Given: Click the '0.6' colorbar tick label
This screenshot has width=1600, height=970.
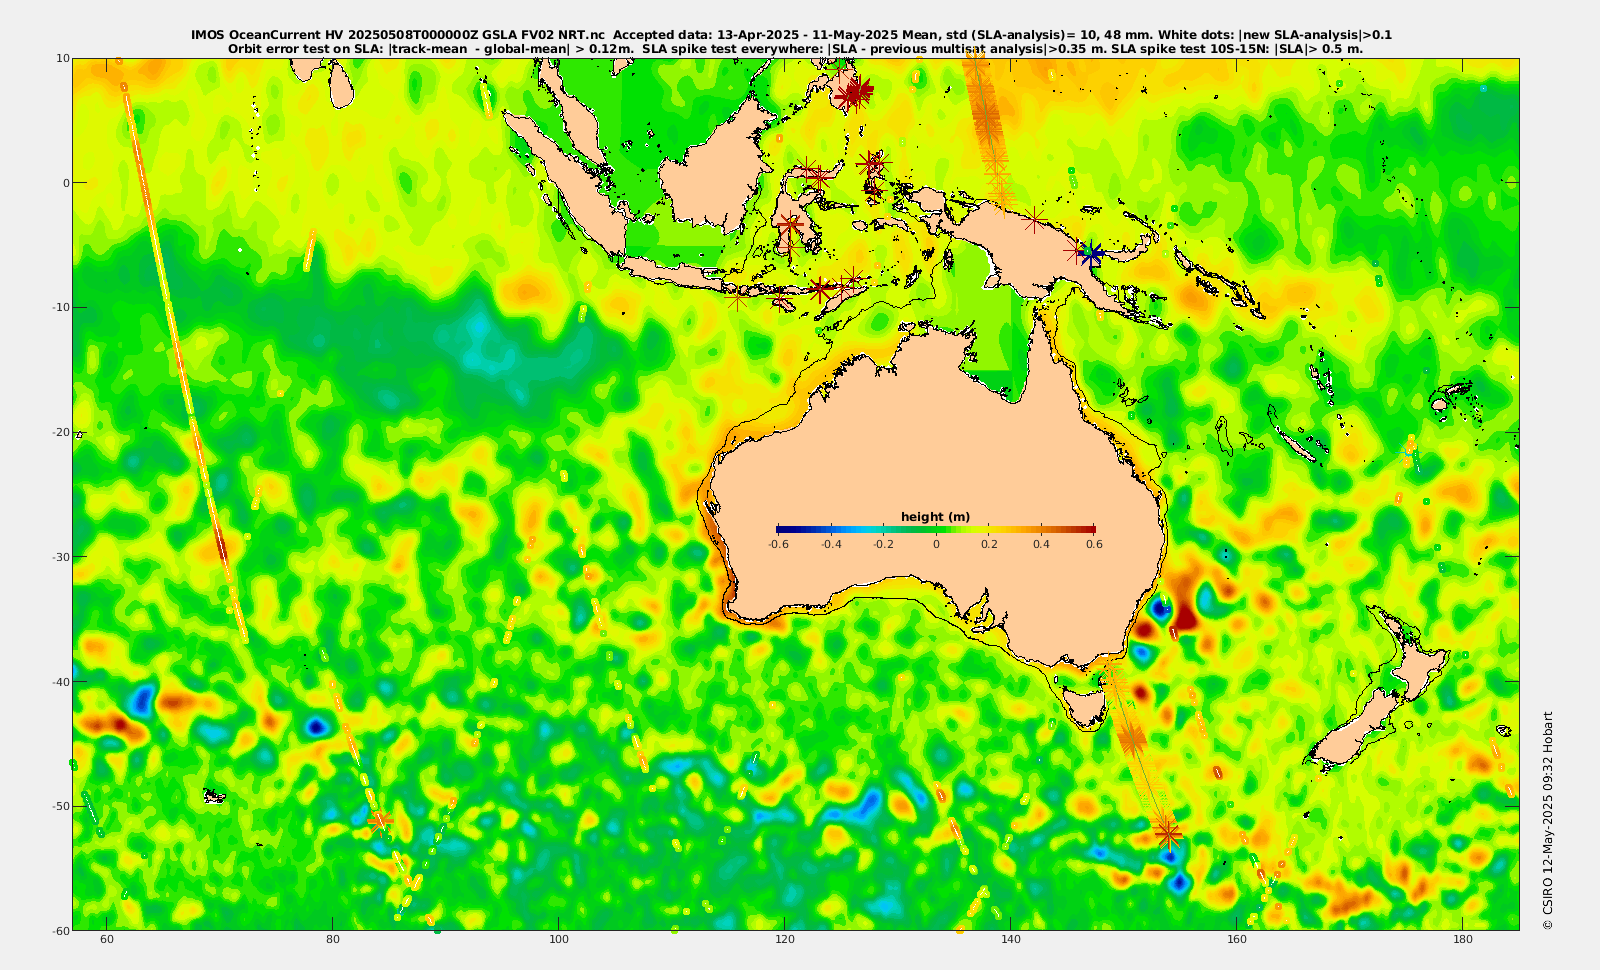Looking at the screenshot, I should pyautogui.click(x=1095, y=544).
